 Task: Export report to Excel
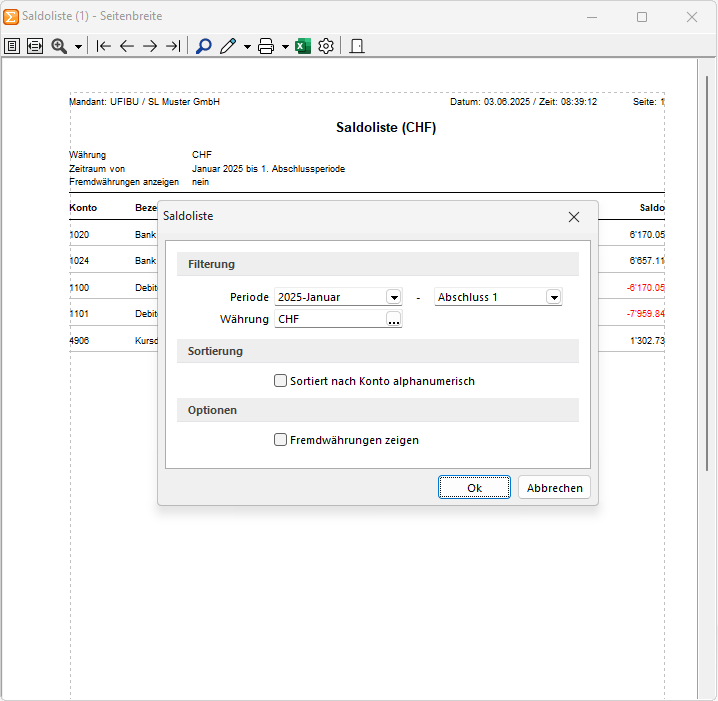[303, 46]
